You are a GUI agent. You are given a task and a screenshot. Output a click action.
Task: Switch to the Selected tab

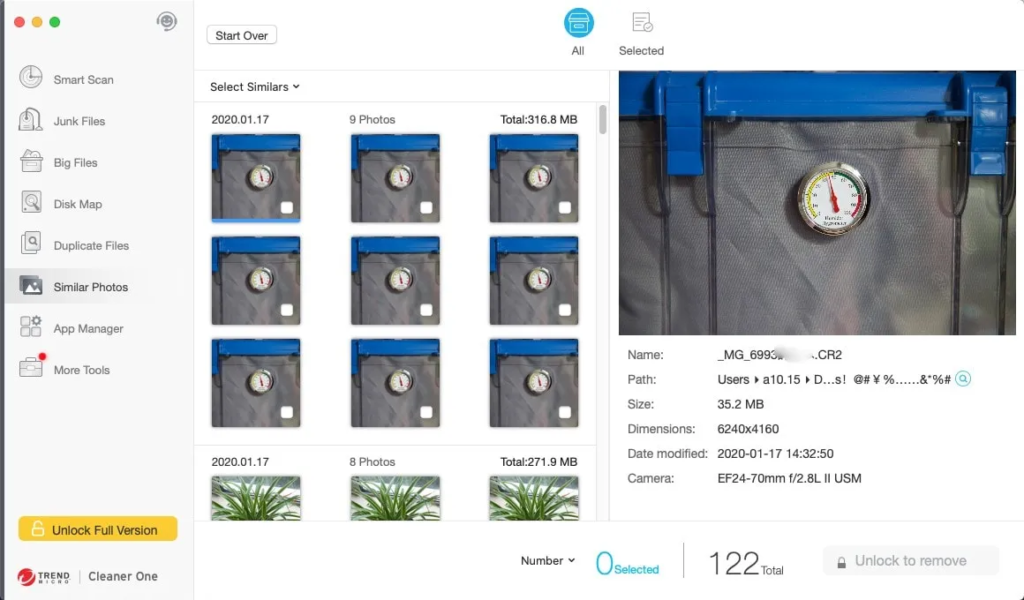click(x=641, y=34)
